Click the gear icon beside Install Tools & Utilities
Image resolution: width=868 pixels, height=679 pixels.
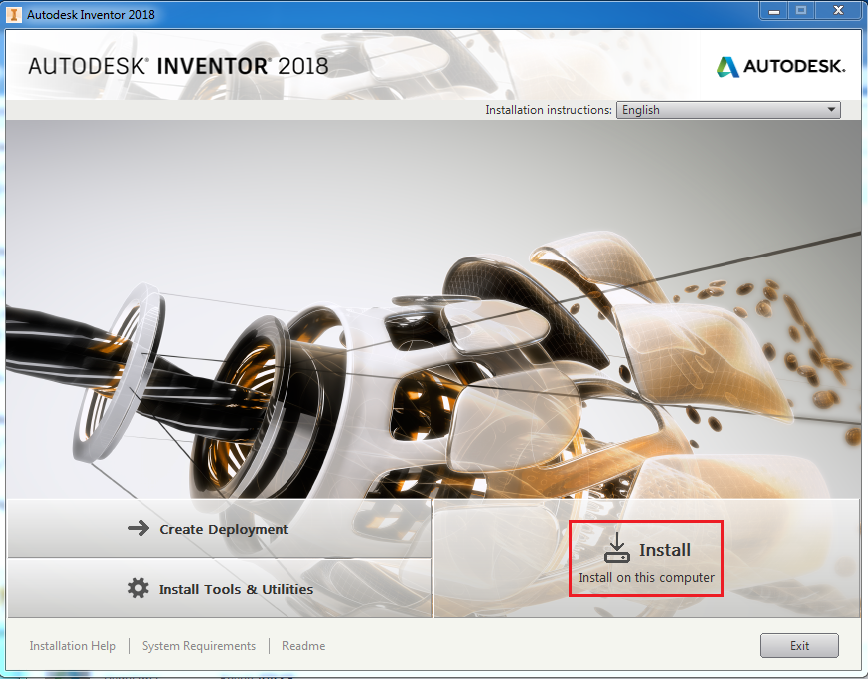point(138,588)
